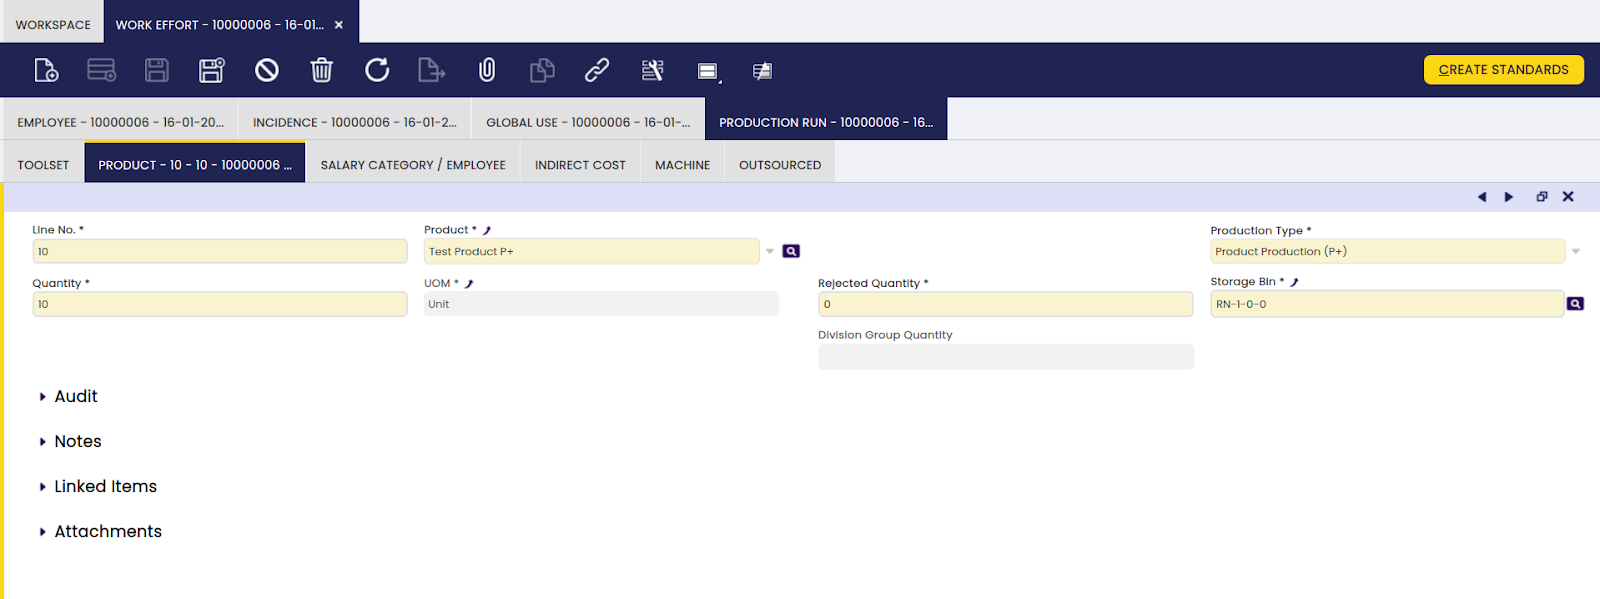Expand the Audit section

(75, 397)
